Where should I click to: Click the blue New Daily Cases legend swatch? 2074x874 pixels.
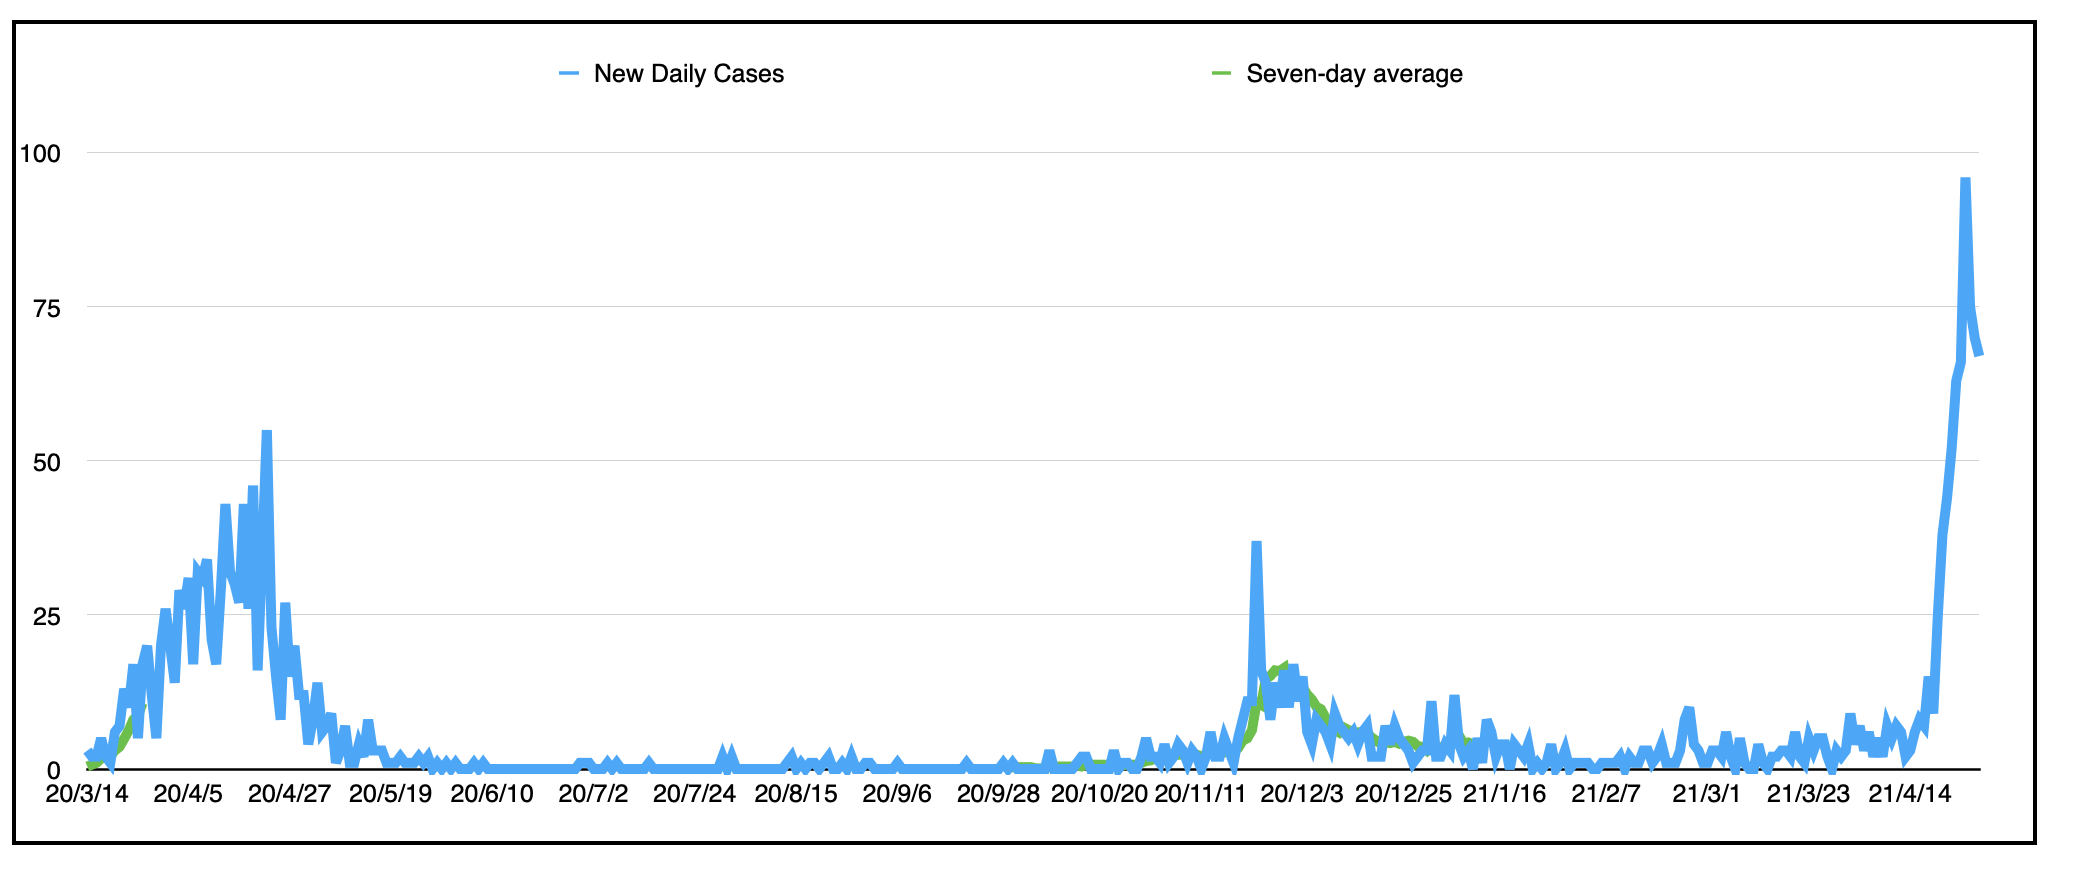569,74
